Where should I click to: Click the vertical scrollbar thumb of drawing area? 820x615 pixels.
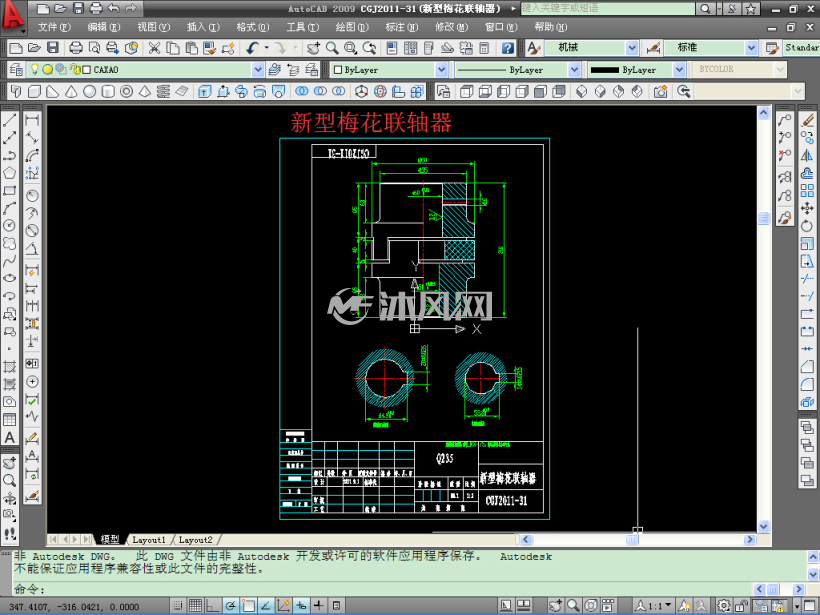click(x=764, y=218)
